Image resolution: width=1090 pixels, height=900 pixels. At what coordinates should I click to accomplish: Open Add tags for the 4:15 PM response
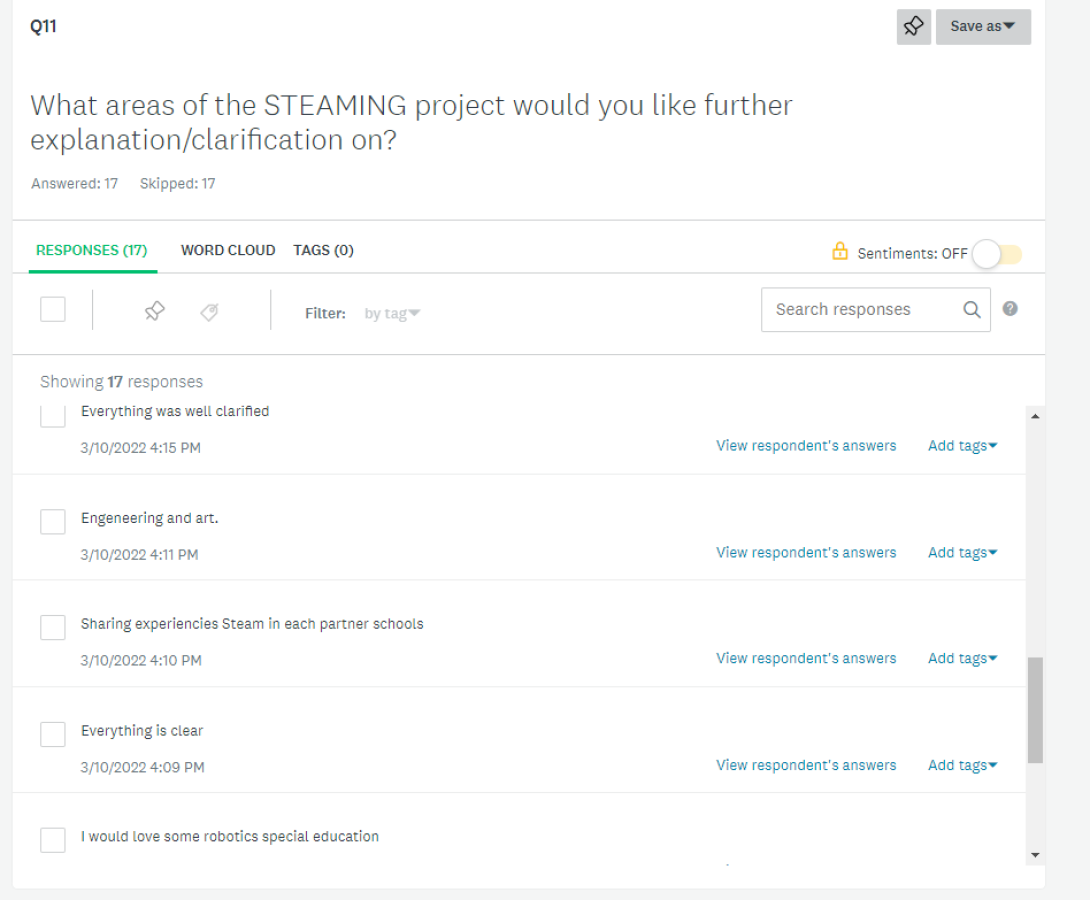pyautogui.click(x=962, y=446)
